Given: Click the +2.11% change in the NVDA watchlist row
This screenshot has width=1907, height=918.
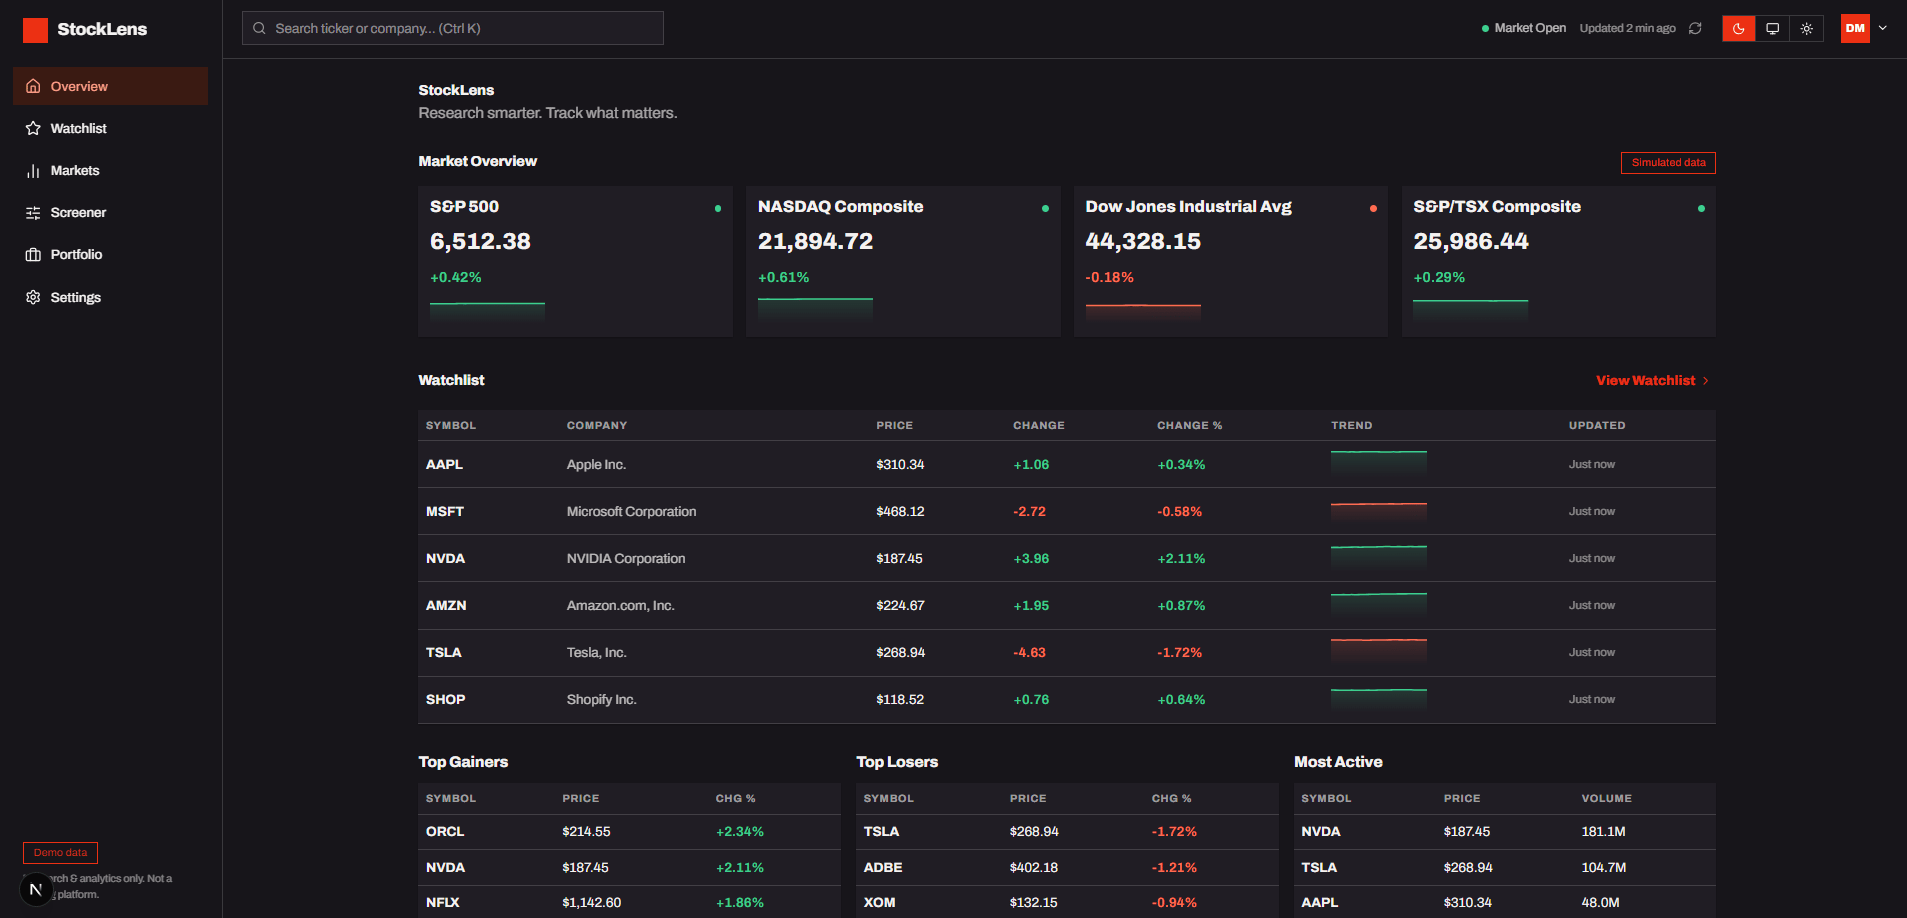Looking at the screenshot, I should pos(1181,559).
